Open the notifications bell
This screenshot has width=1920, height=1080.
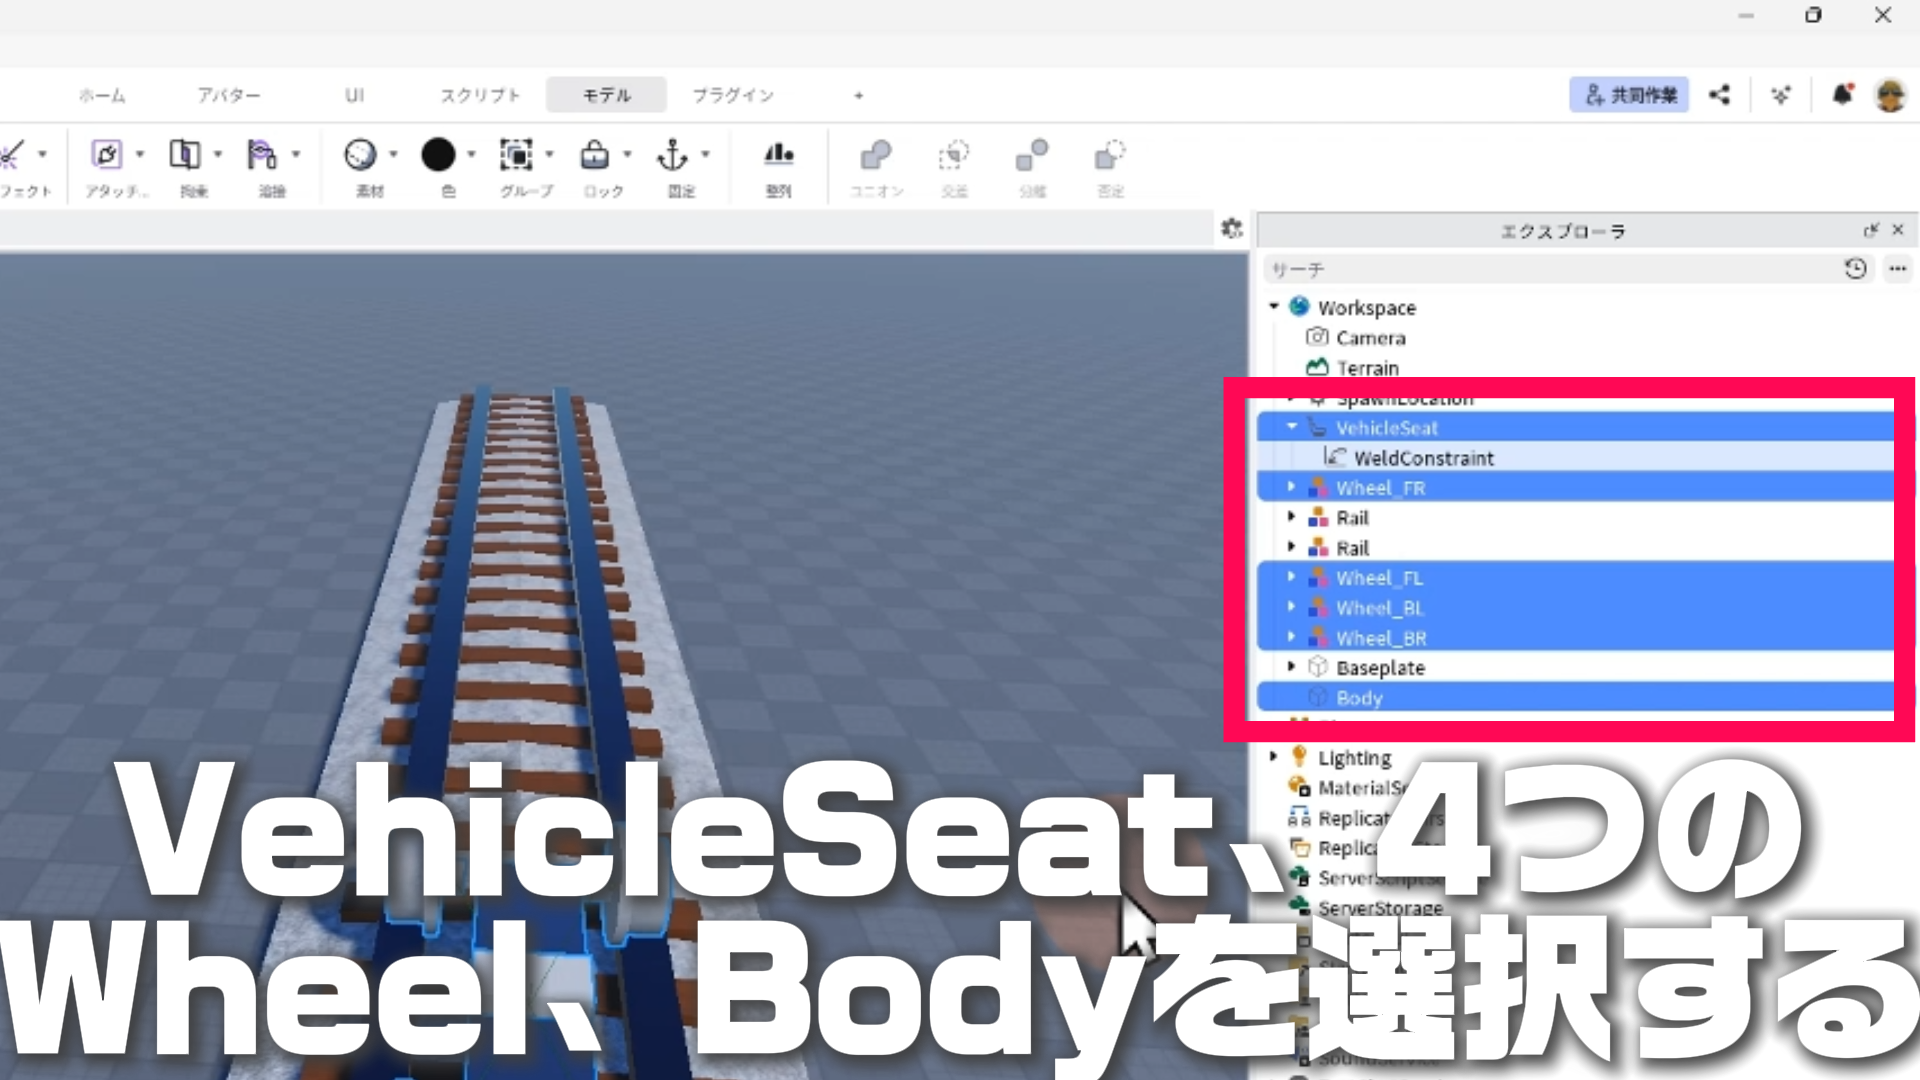tap(1841, 95)
